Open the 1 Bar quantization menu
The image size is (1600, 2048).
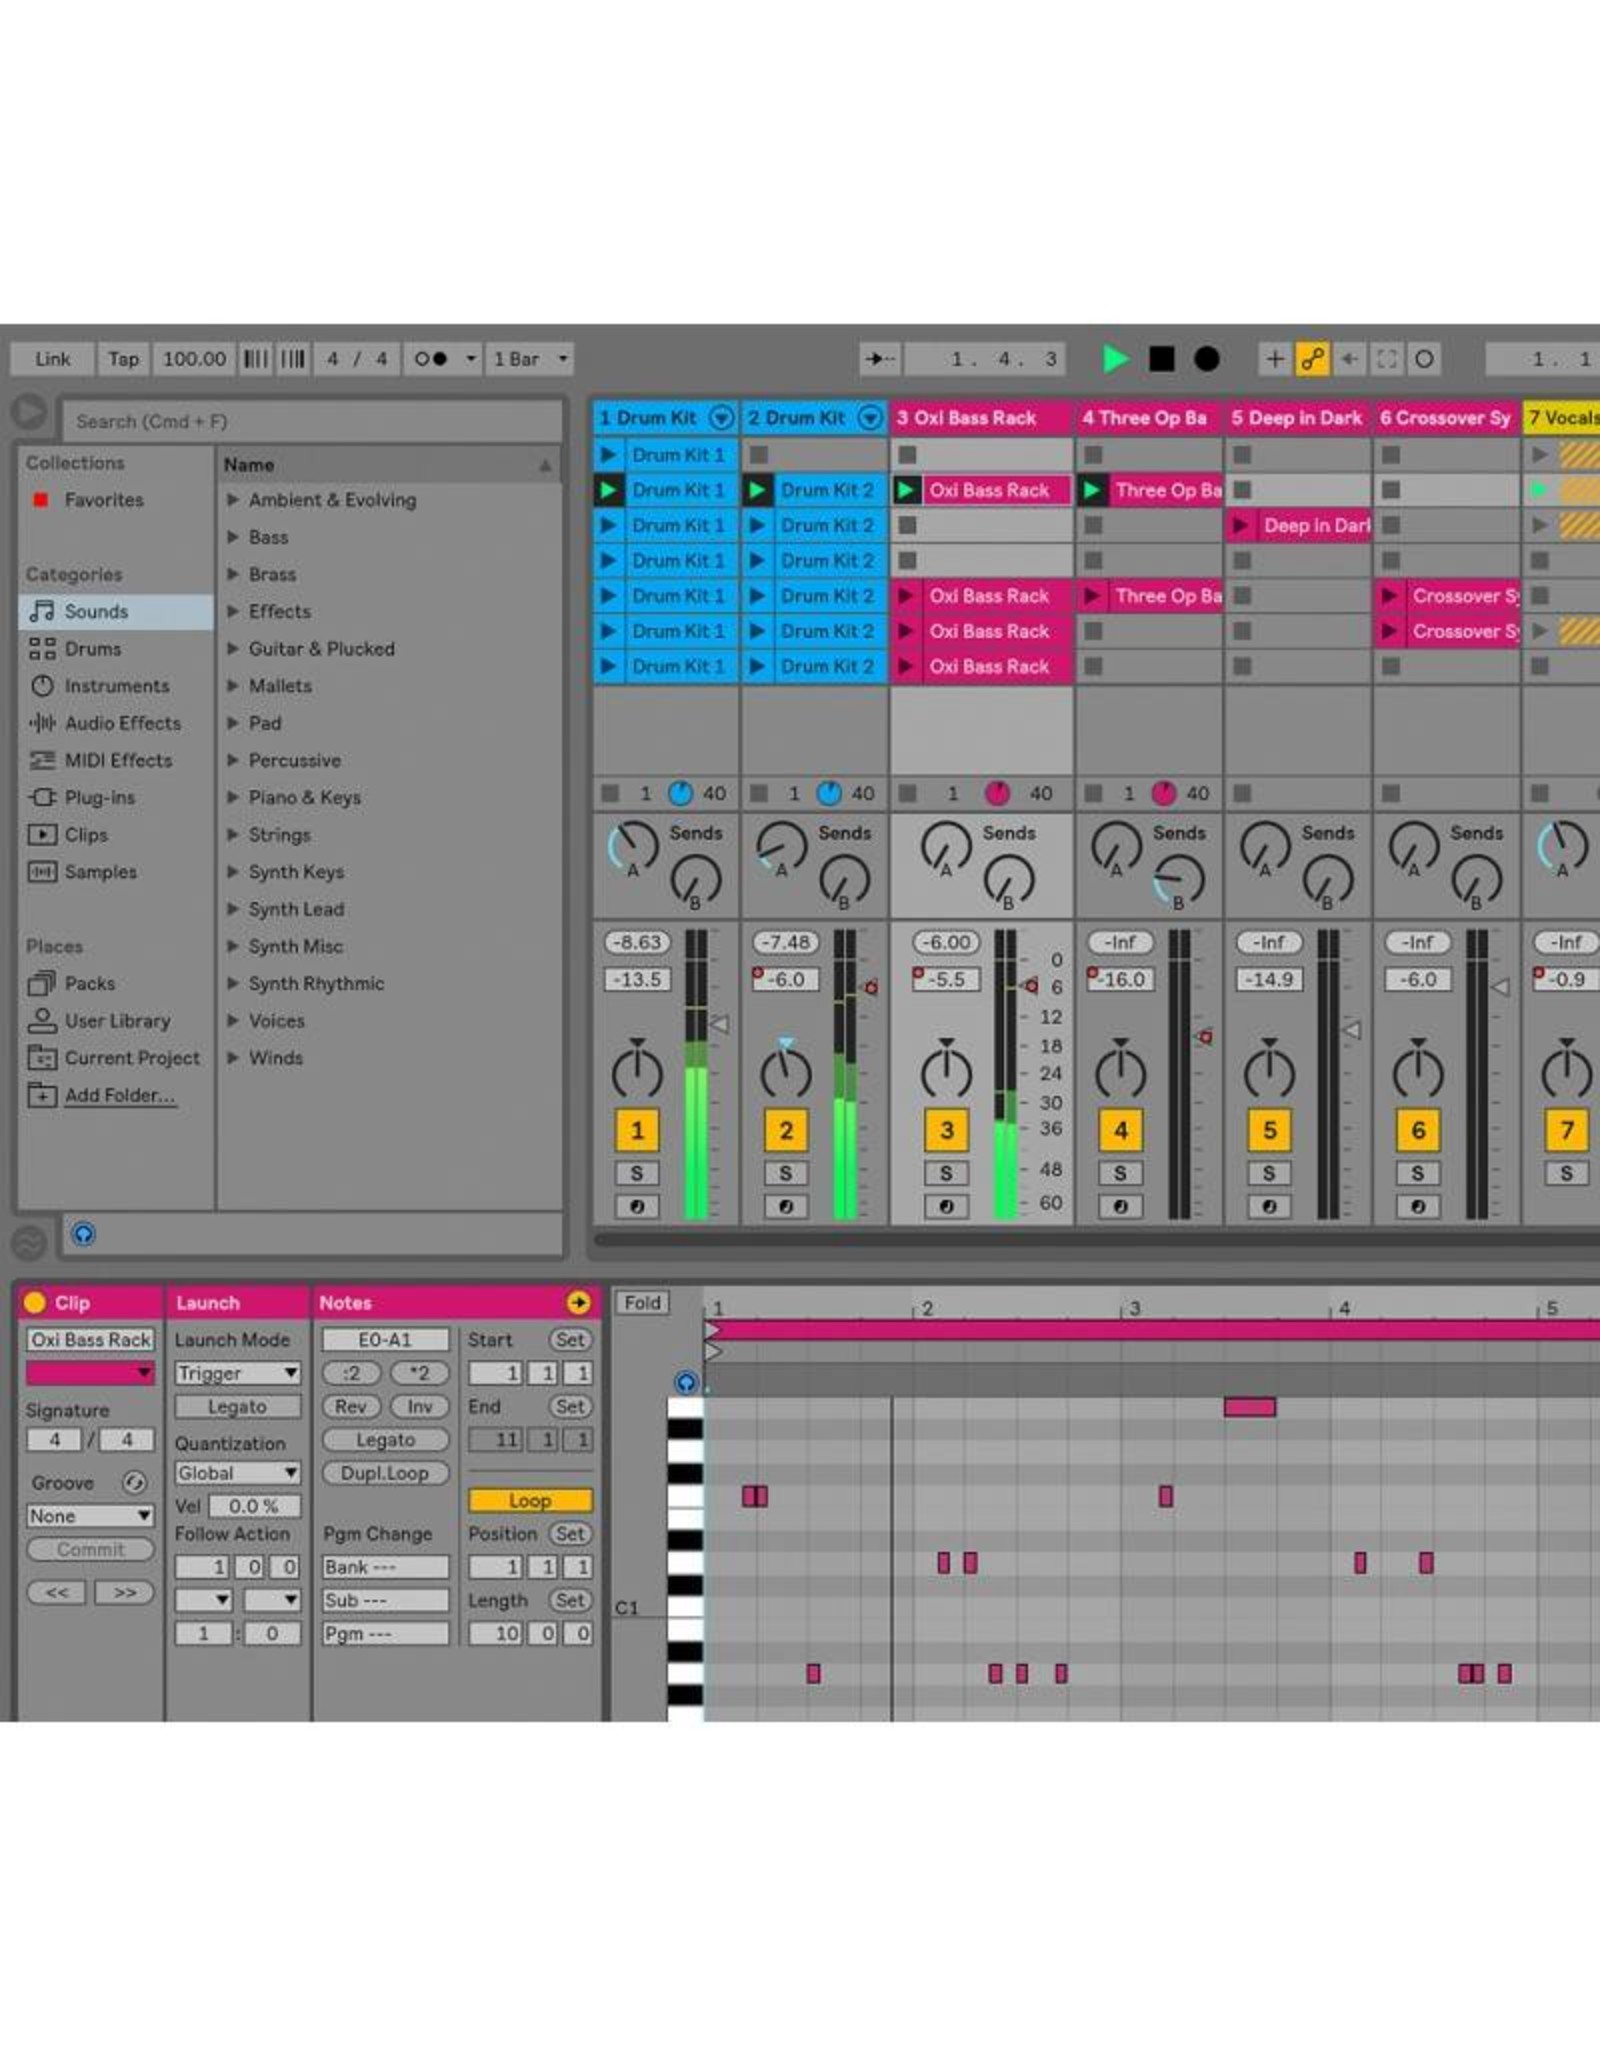point(530,359)
